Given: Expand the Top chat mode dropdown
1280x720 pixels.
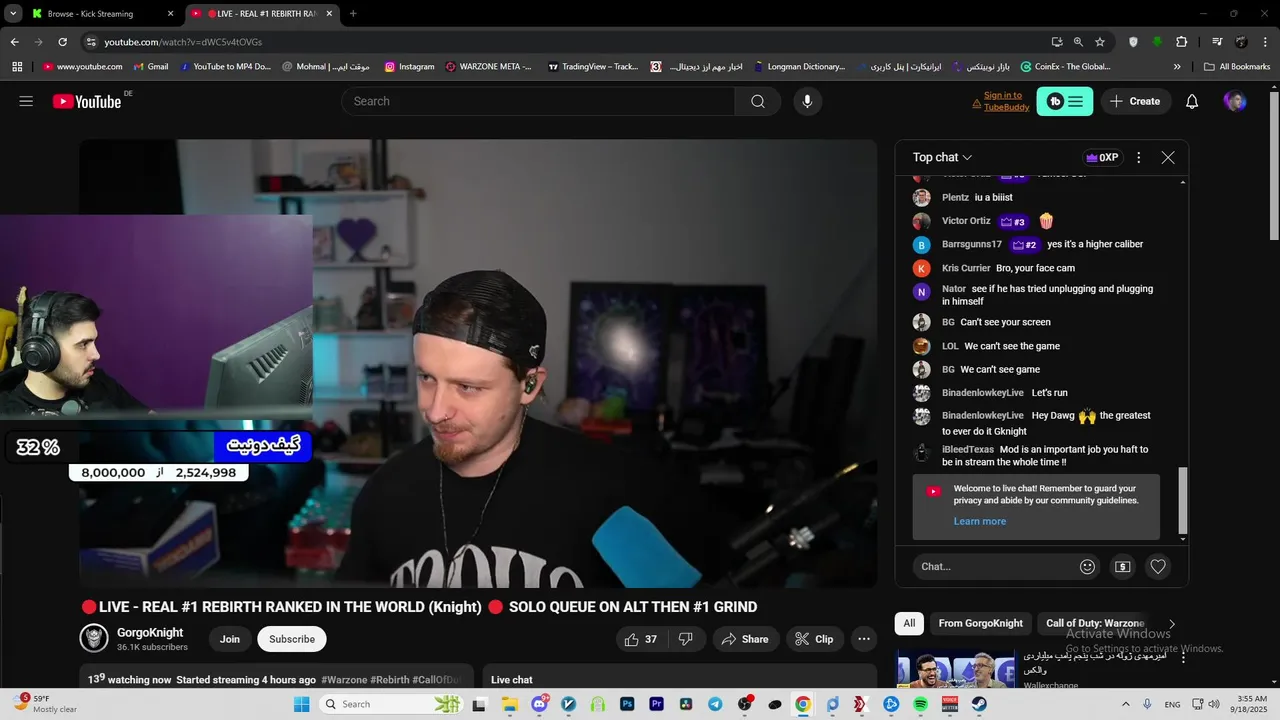Looking at the screenshot, I should point(942,157).
